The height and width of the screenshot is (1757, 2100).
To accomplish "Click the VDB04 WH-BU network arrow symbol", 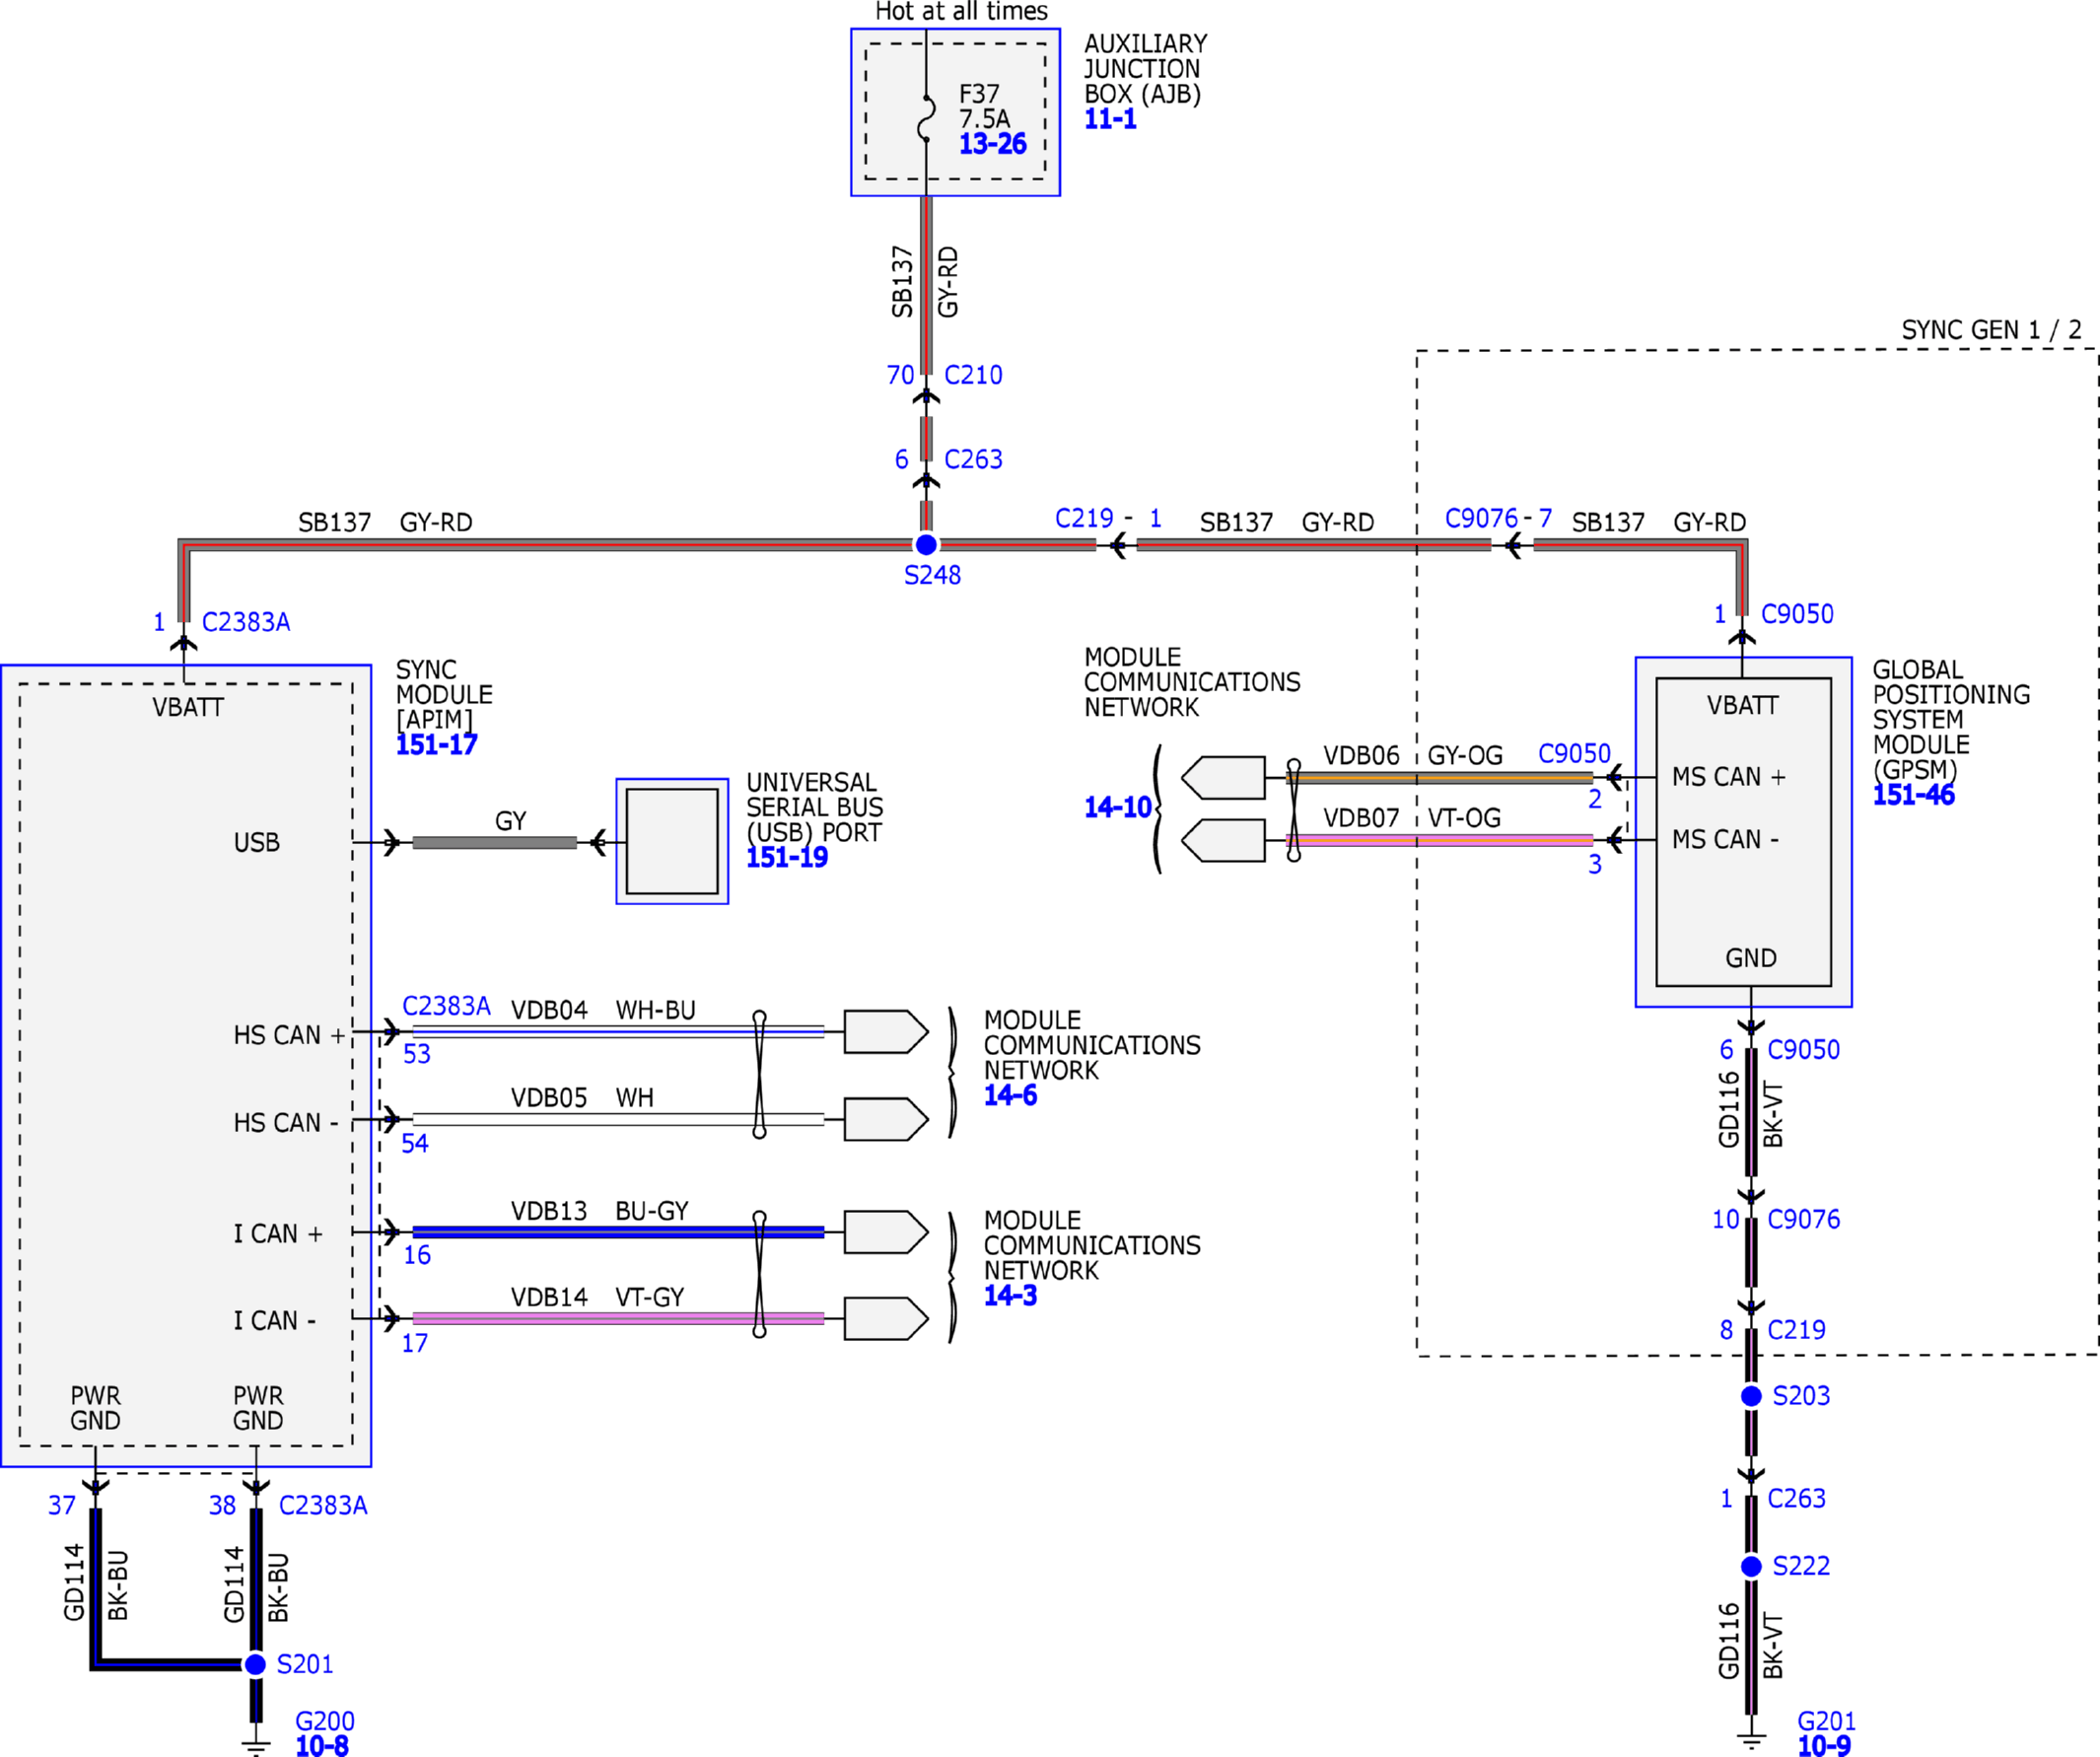I will [886, 1031].
